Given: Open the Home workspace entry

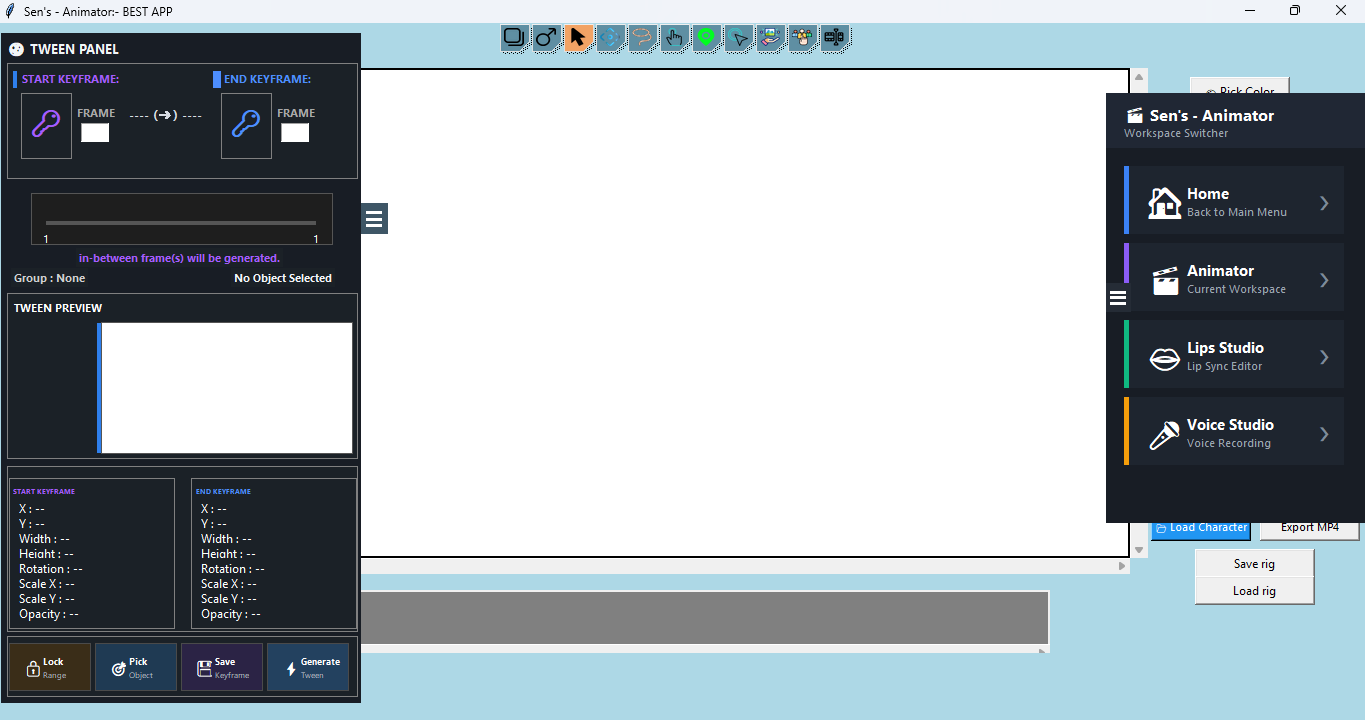Looking at the screenshot, I should [x=1234, y=201].
